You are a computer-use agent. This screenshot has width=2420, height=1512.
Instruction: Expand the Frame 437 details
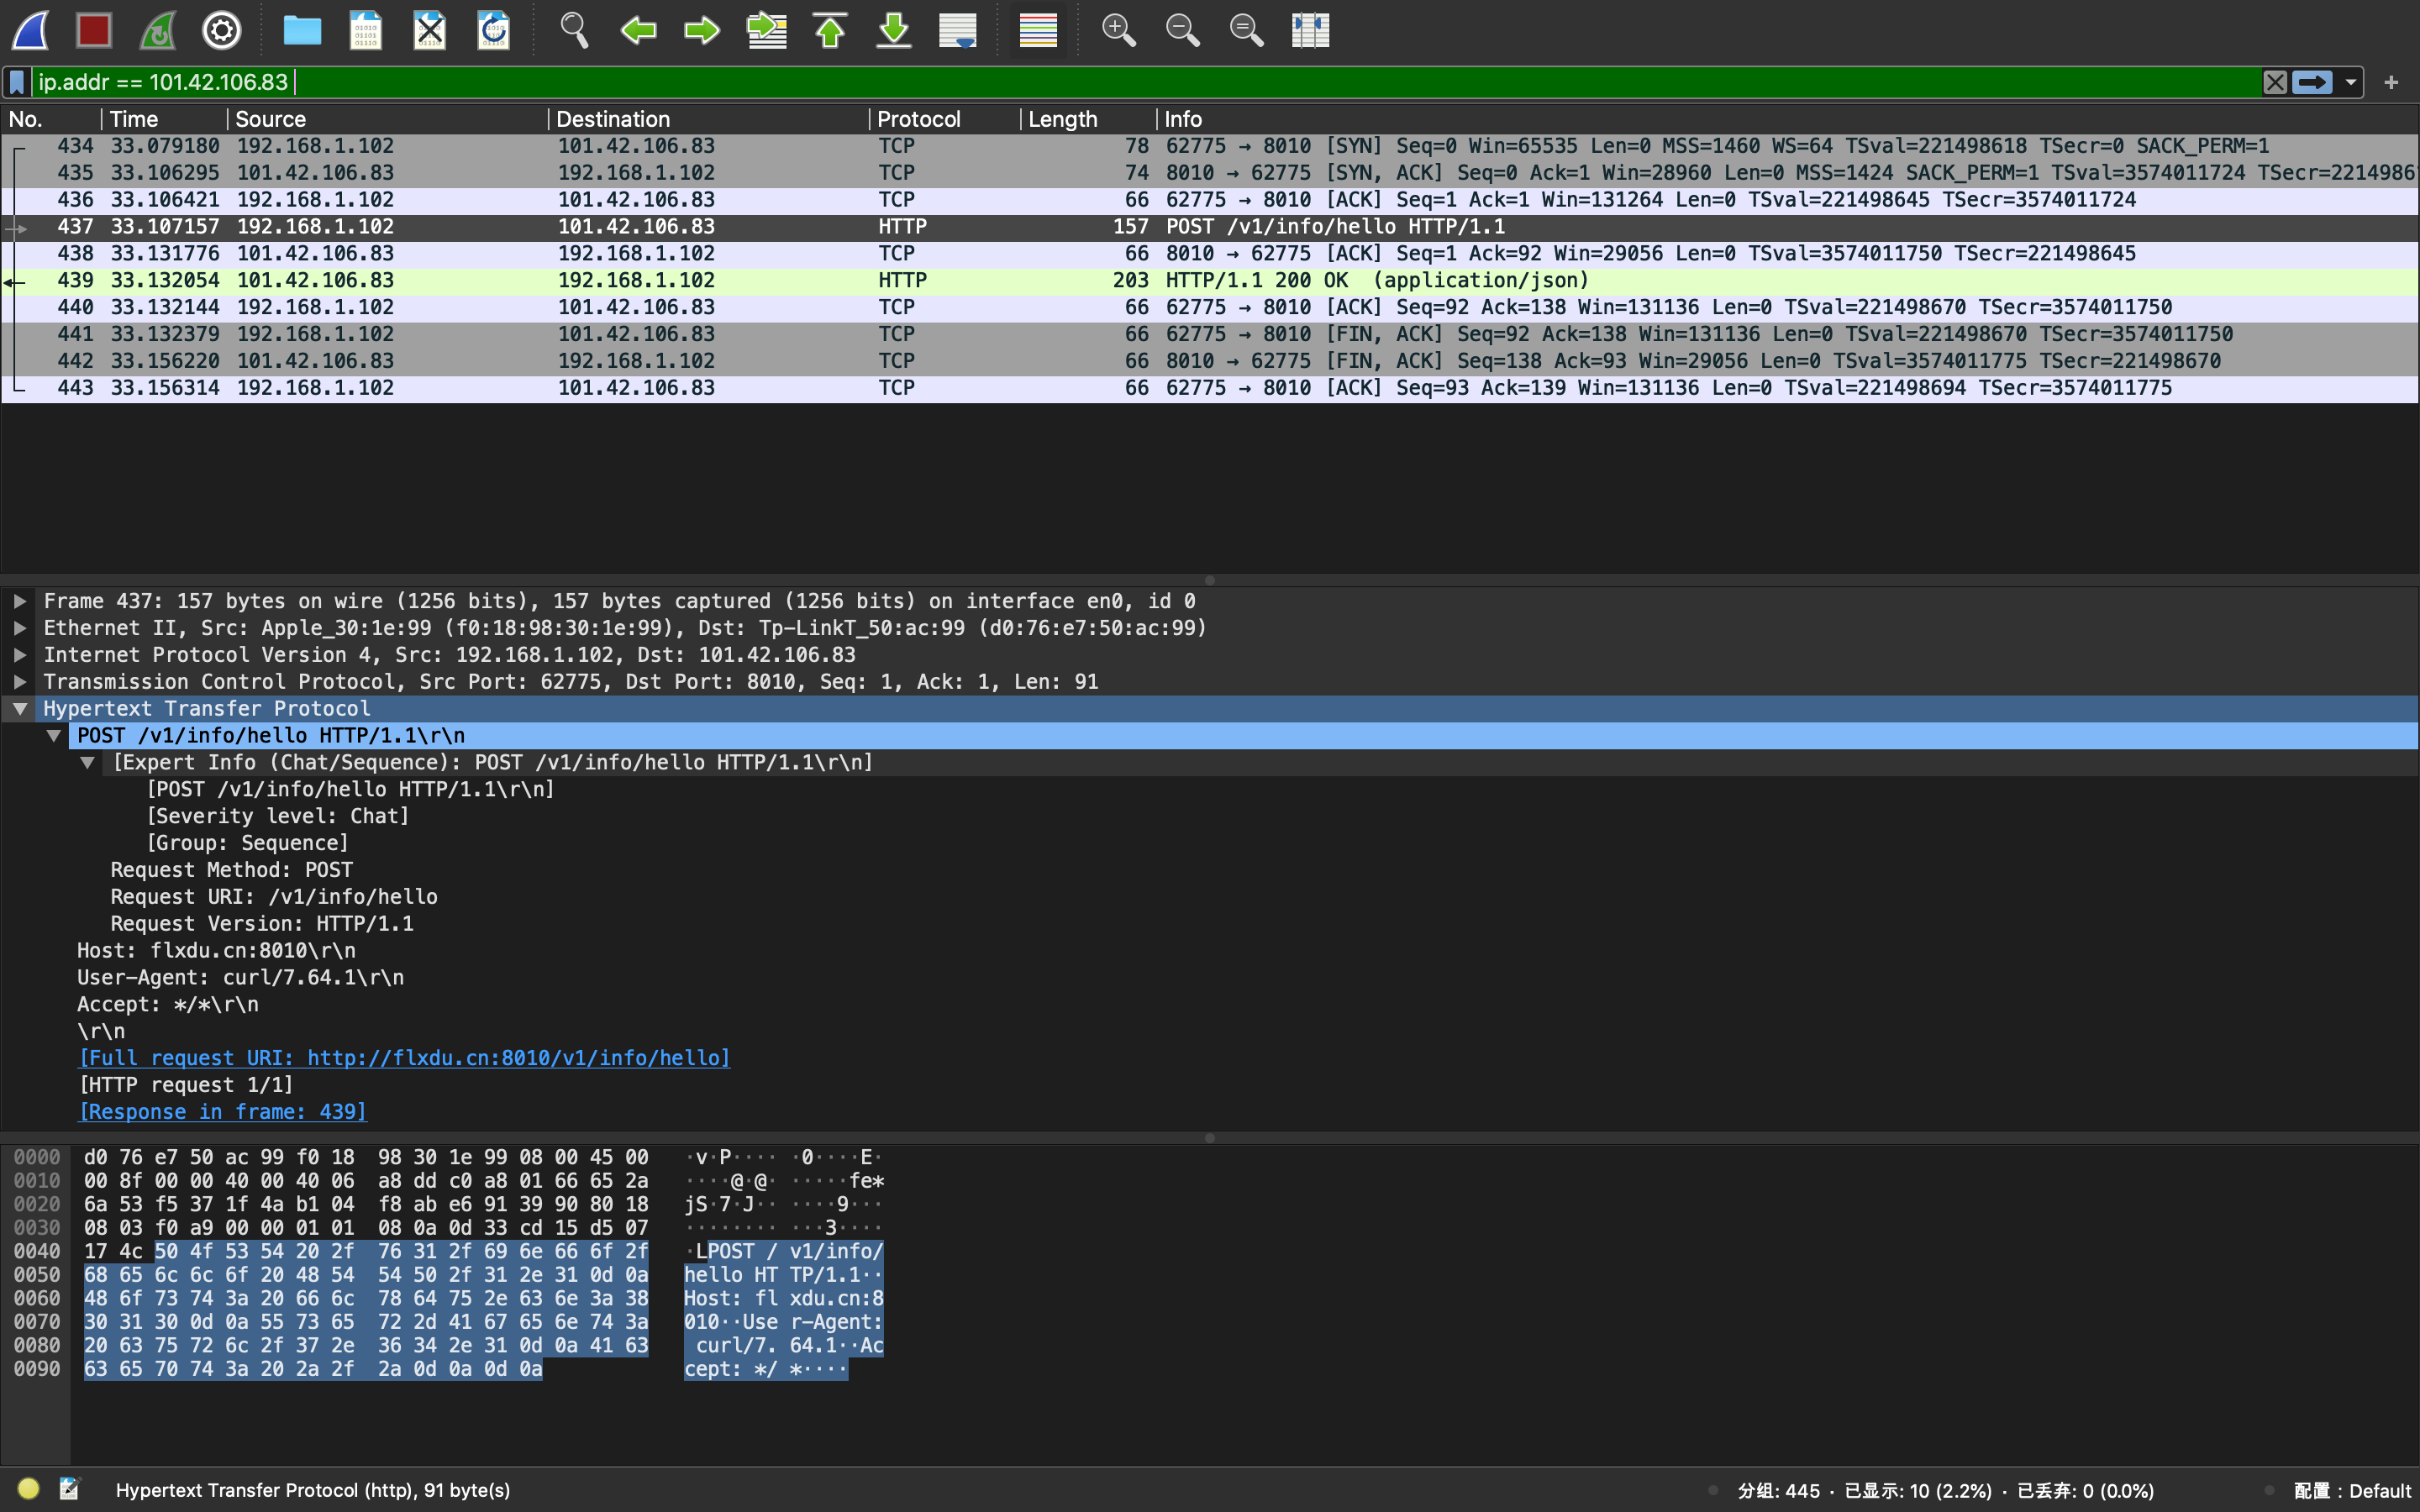tap(19, 601)
